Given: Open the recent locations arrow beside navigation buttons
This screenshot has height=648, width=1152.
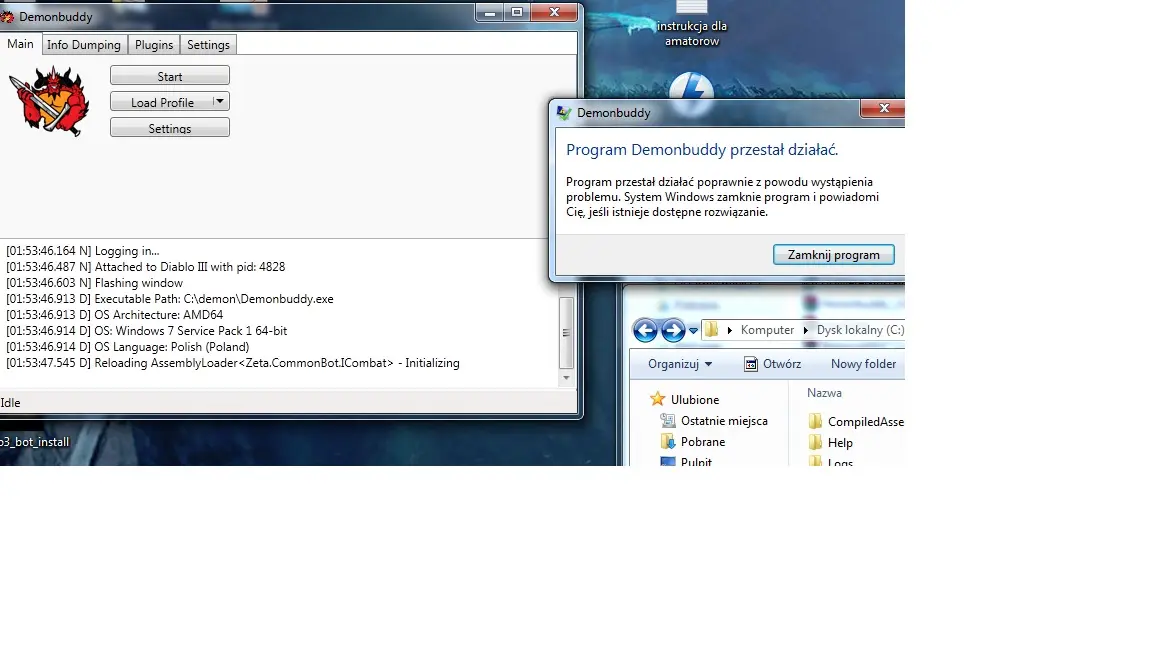Looking at the screenshot, I should [x=693, y=331].
